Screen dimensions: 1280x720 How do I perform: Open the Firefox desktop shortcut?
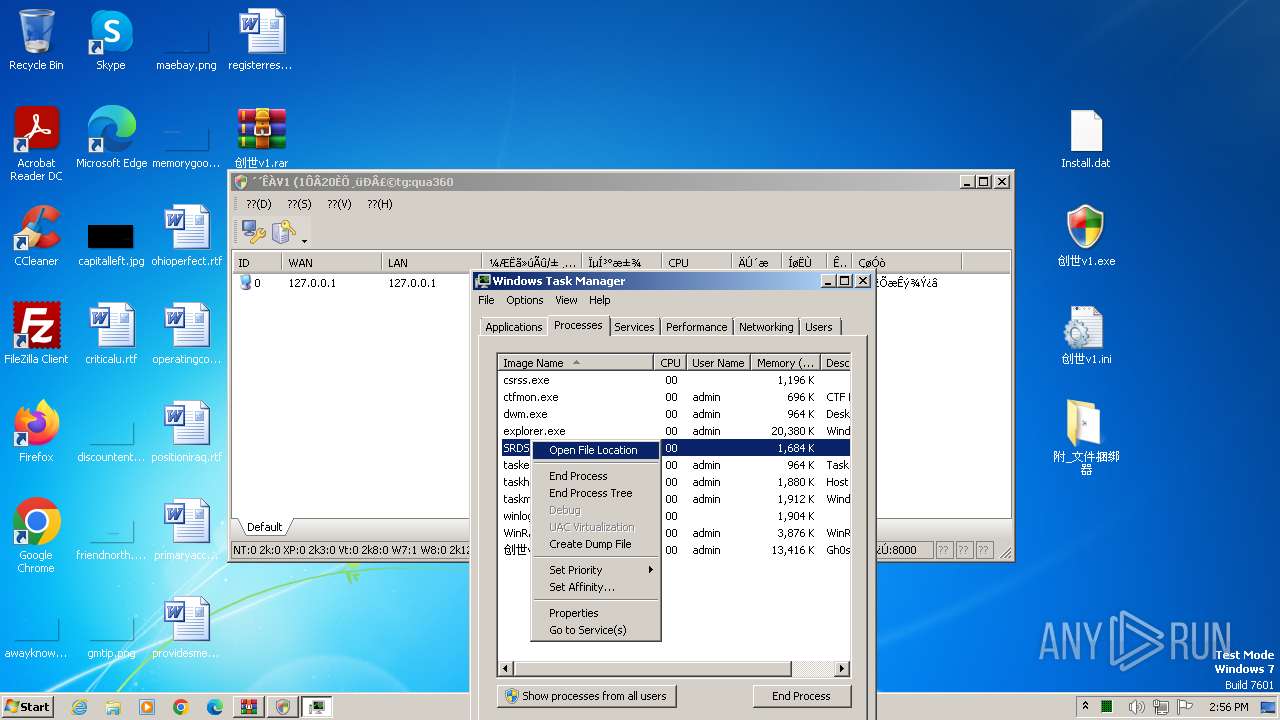click(36, 432)
